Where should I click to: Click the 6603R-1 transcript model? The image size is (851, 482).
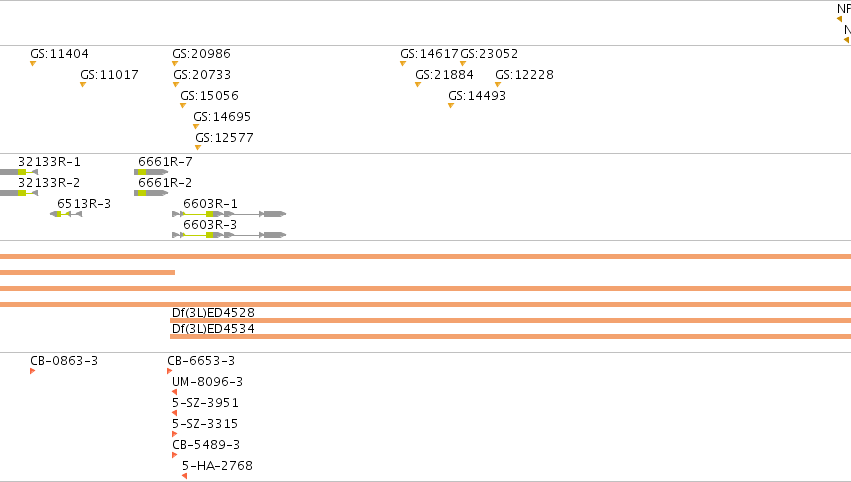coord(229,214)
